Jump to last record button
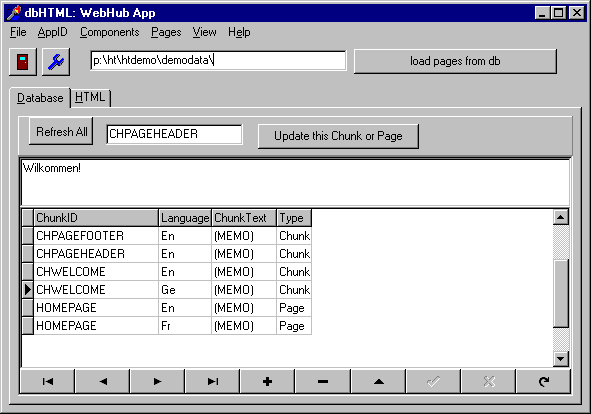This screenshot has width=591, height=414. point(213,382)
